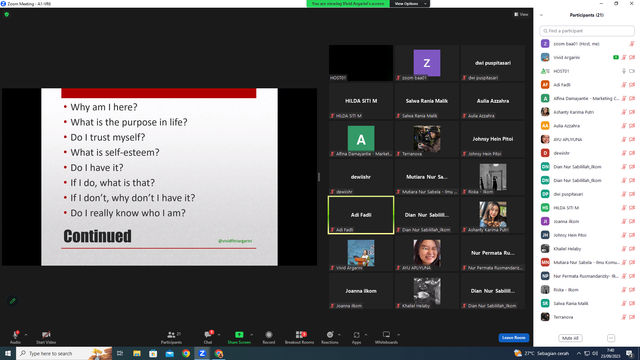Toggle microphone icon for HOST01 in list

tap(624, 71)
